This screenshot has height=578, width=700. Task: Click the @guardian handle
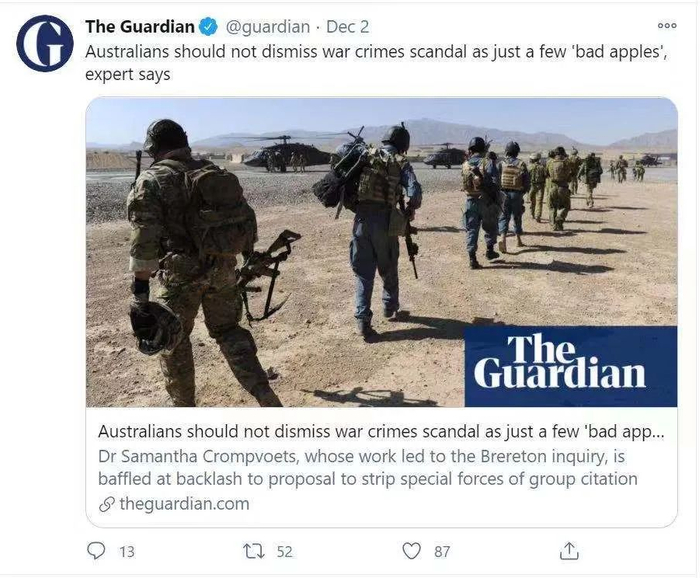(268, 27)
